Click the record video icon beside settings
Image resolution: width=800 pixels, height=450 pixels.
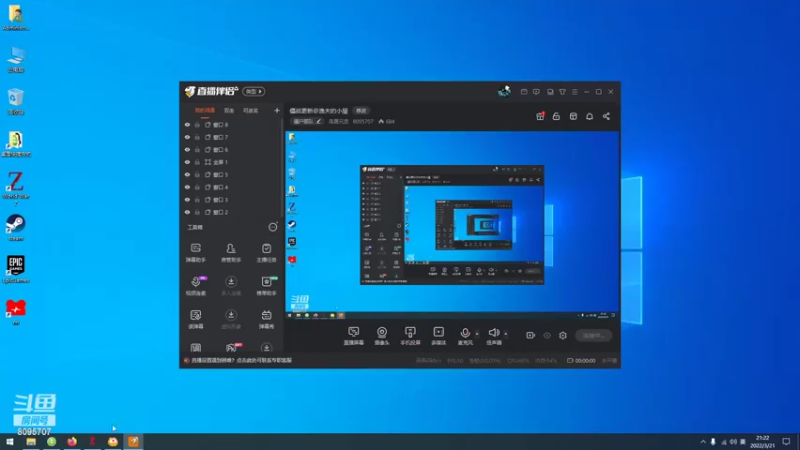pyautogui.click(x=531, y=335)
